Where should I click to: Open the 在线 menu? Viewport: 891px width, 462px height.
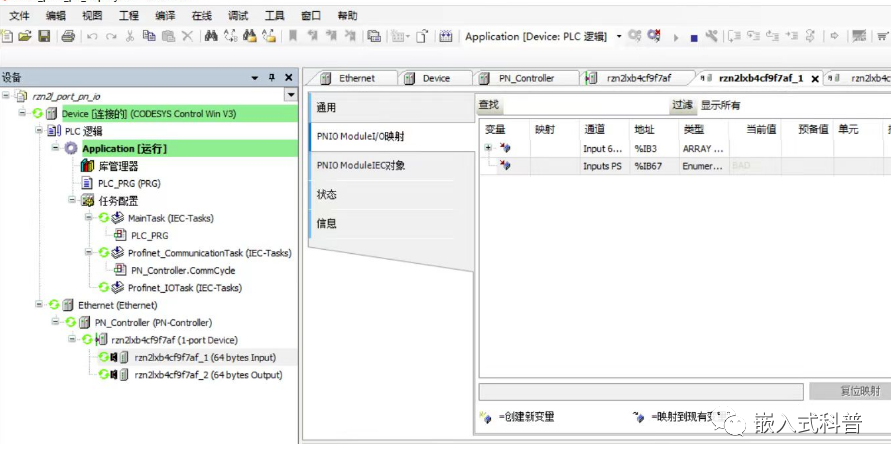point(202,16)
